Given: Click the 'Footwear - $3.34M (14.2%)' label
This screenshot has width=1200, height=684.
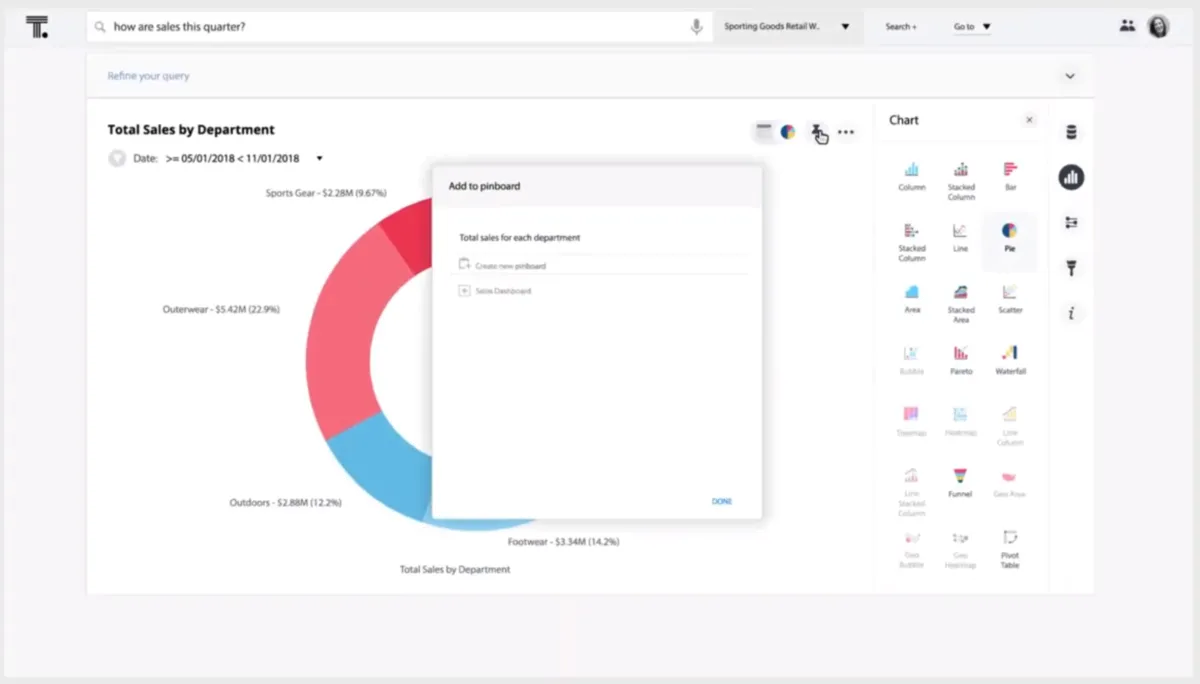Looking at the screenshot, I should coord(563,542).
